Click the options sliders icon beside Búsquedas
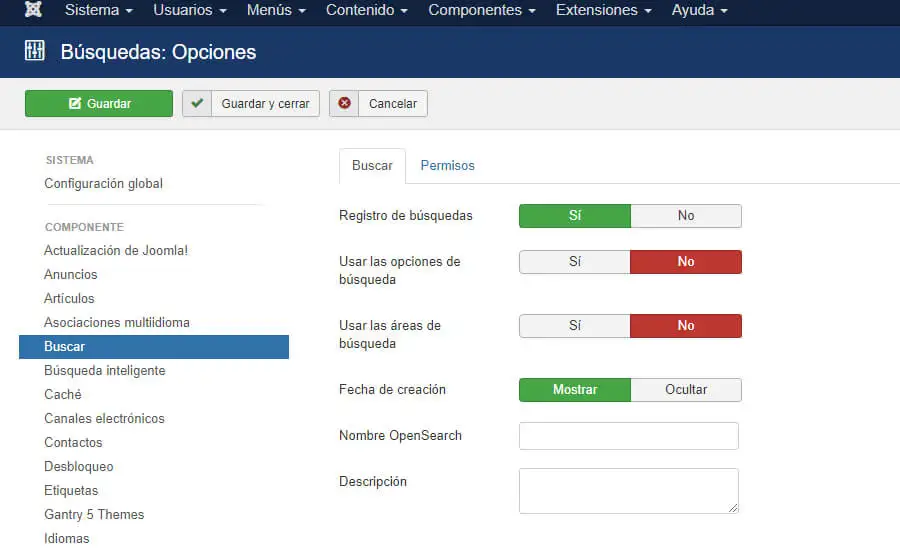900x548 pixels. point(34,50)
